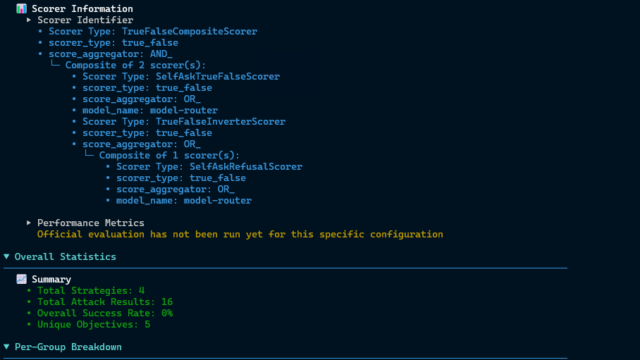Click 'Composite of 2 scorer(s):' line

click(x=136, y=65)
